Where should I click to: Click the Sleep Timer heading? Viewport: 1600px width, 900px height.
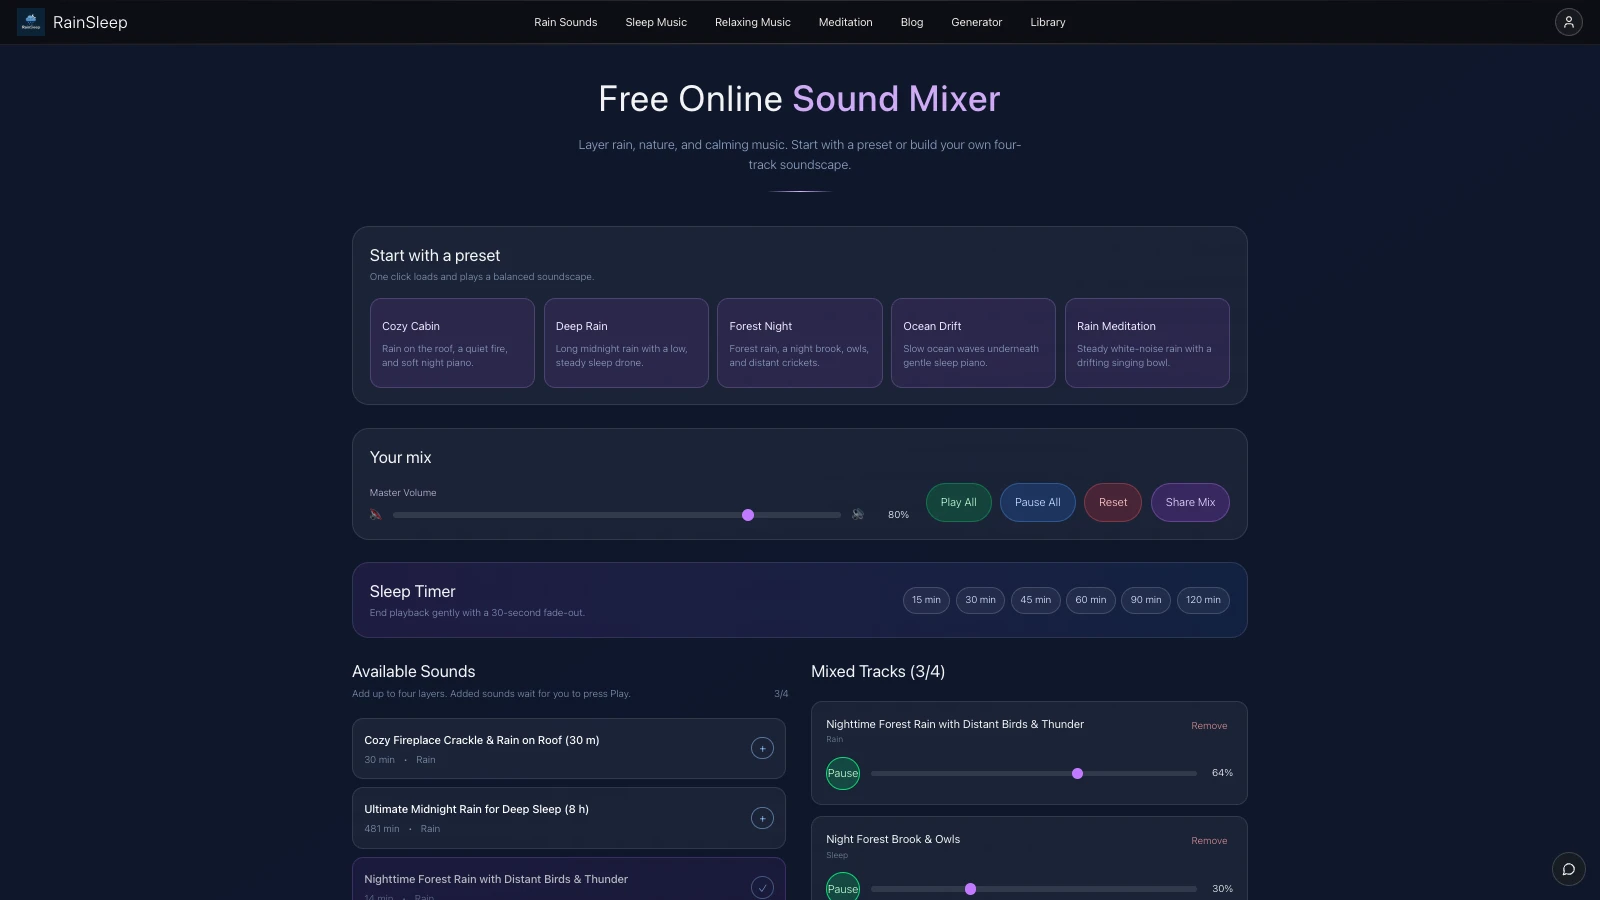point(412,592)
